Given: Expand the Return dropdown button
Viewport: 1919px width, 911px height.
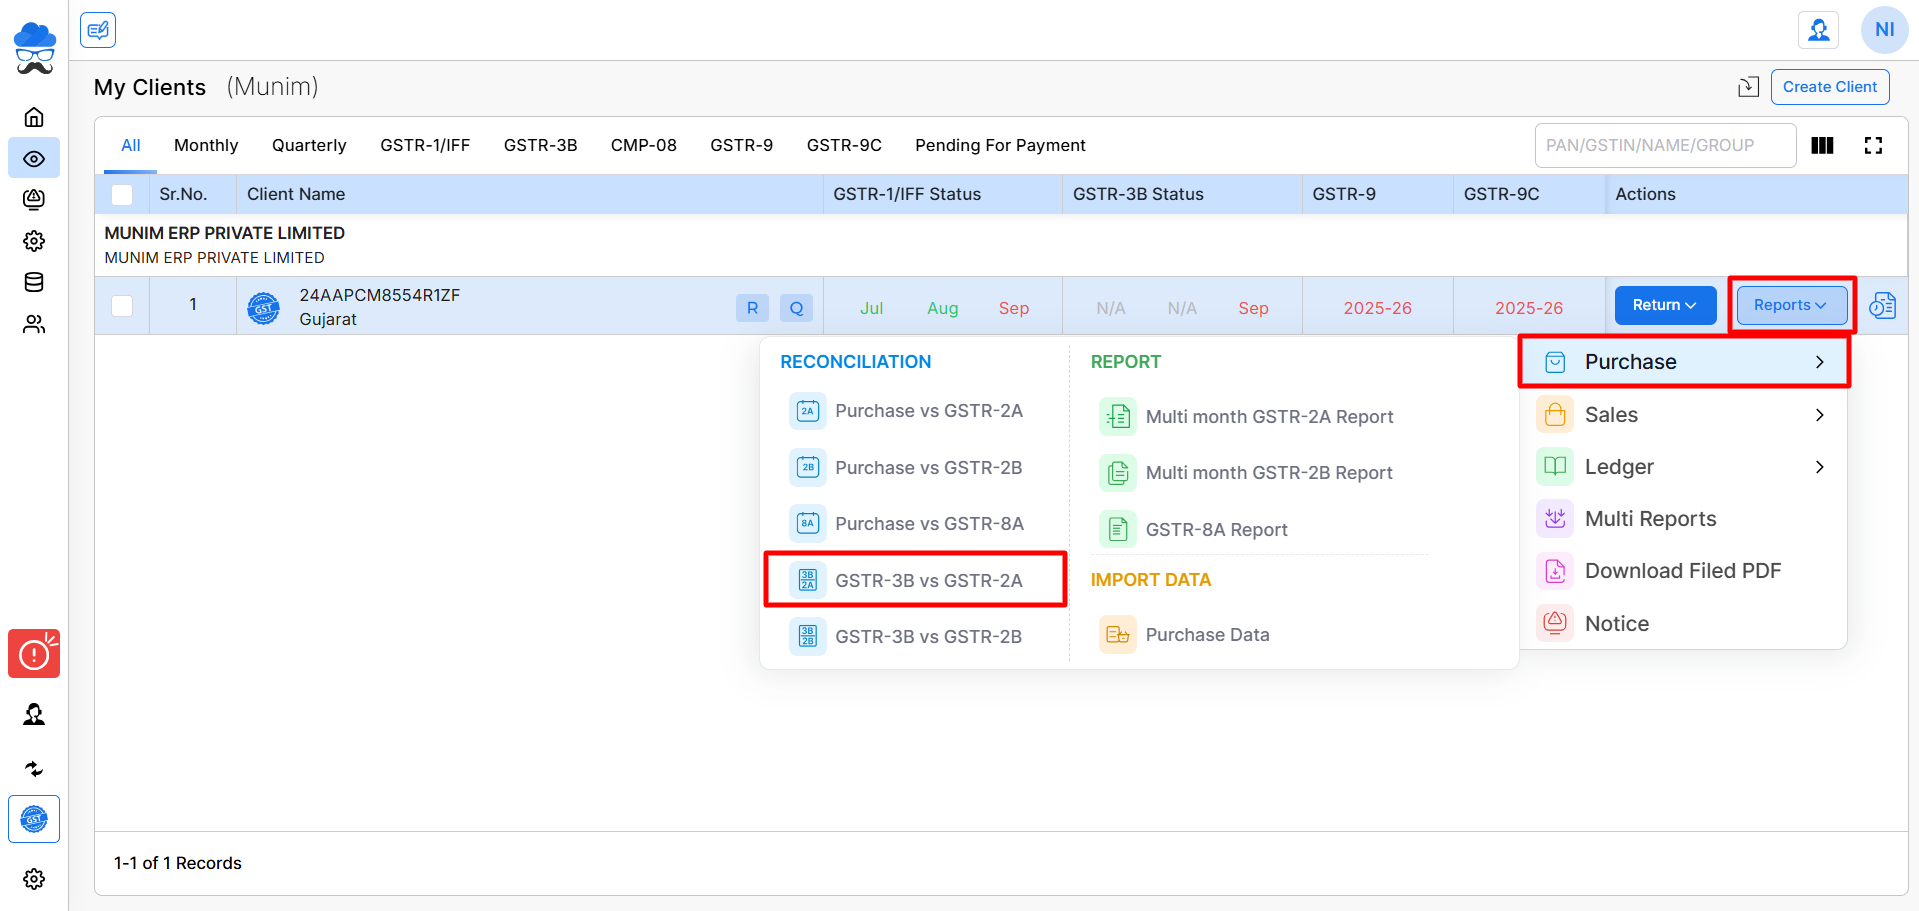Looking at the screenshot, I should tap(1665, 305).
